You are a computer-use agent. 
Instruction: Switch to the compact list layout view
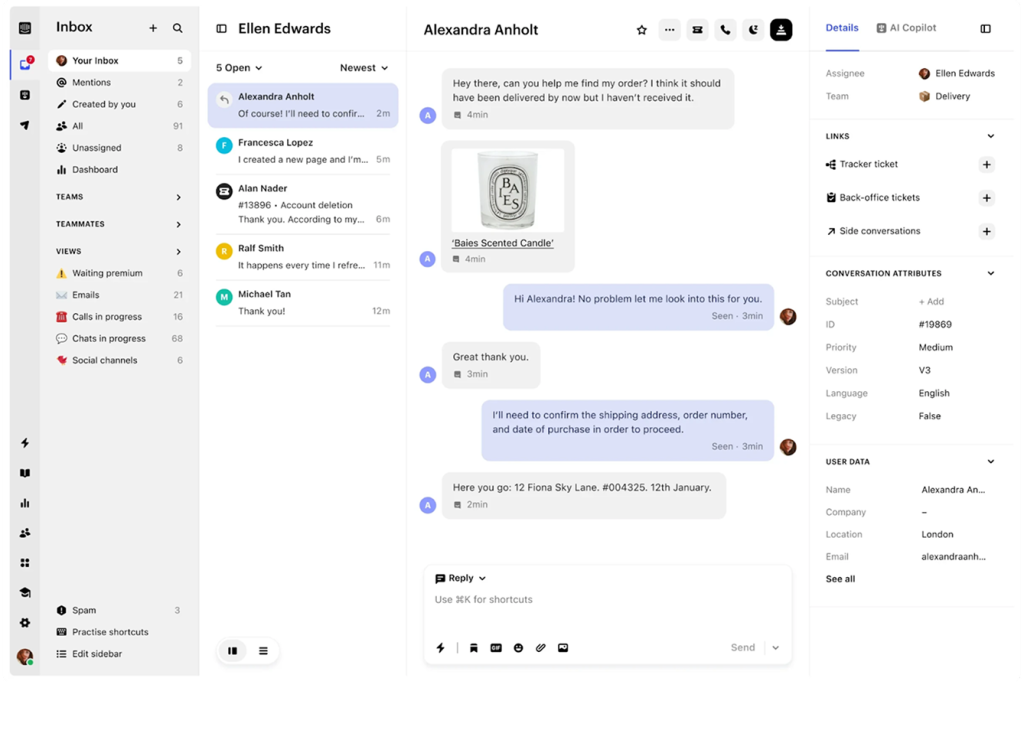(263, 651)
